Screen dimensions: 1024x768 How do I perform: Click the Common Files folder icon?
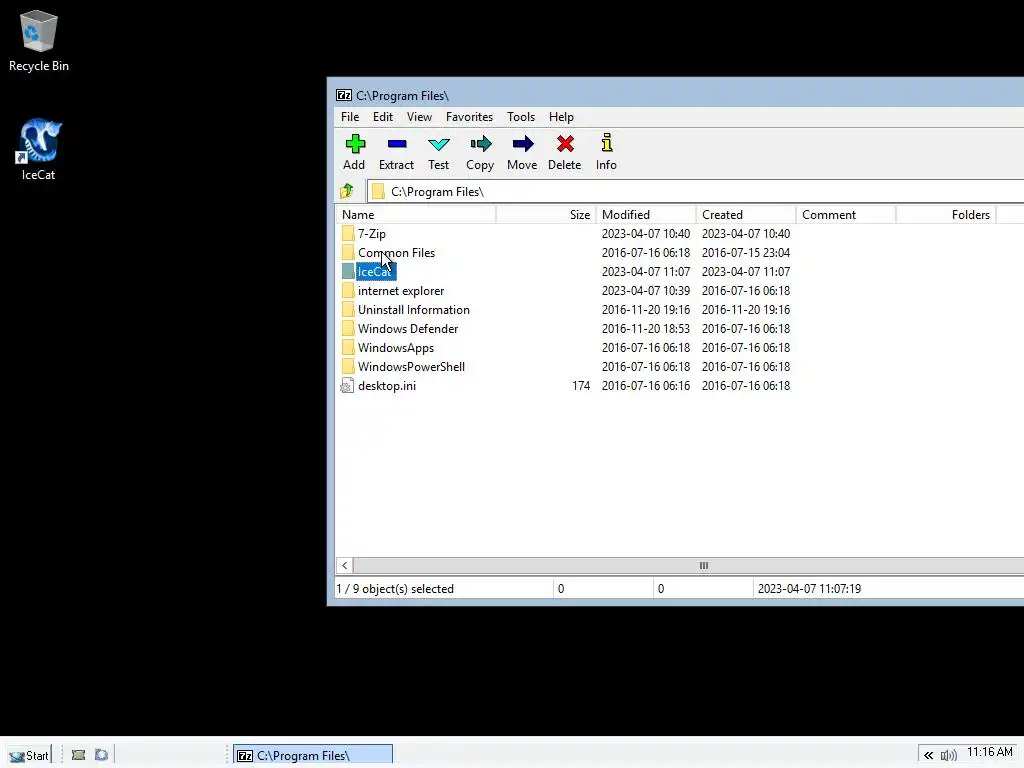click(x=348, y=253)
